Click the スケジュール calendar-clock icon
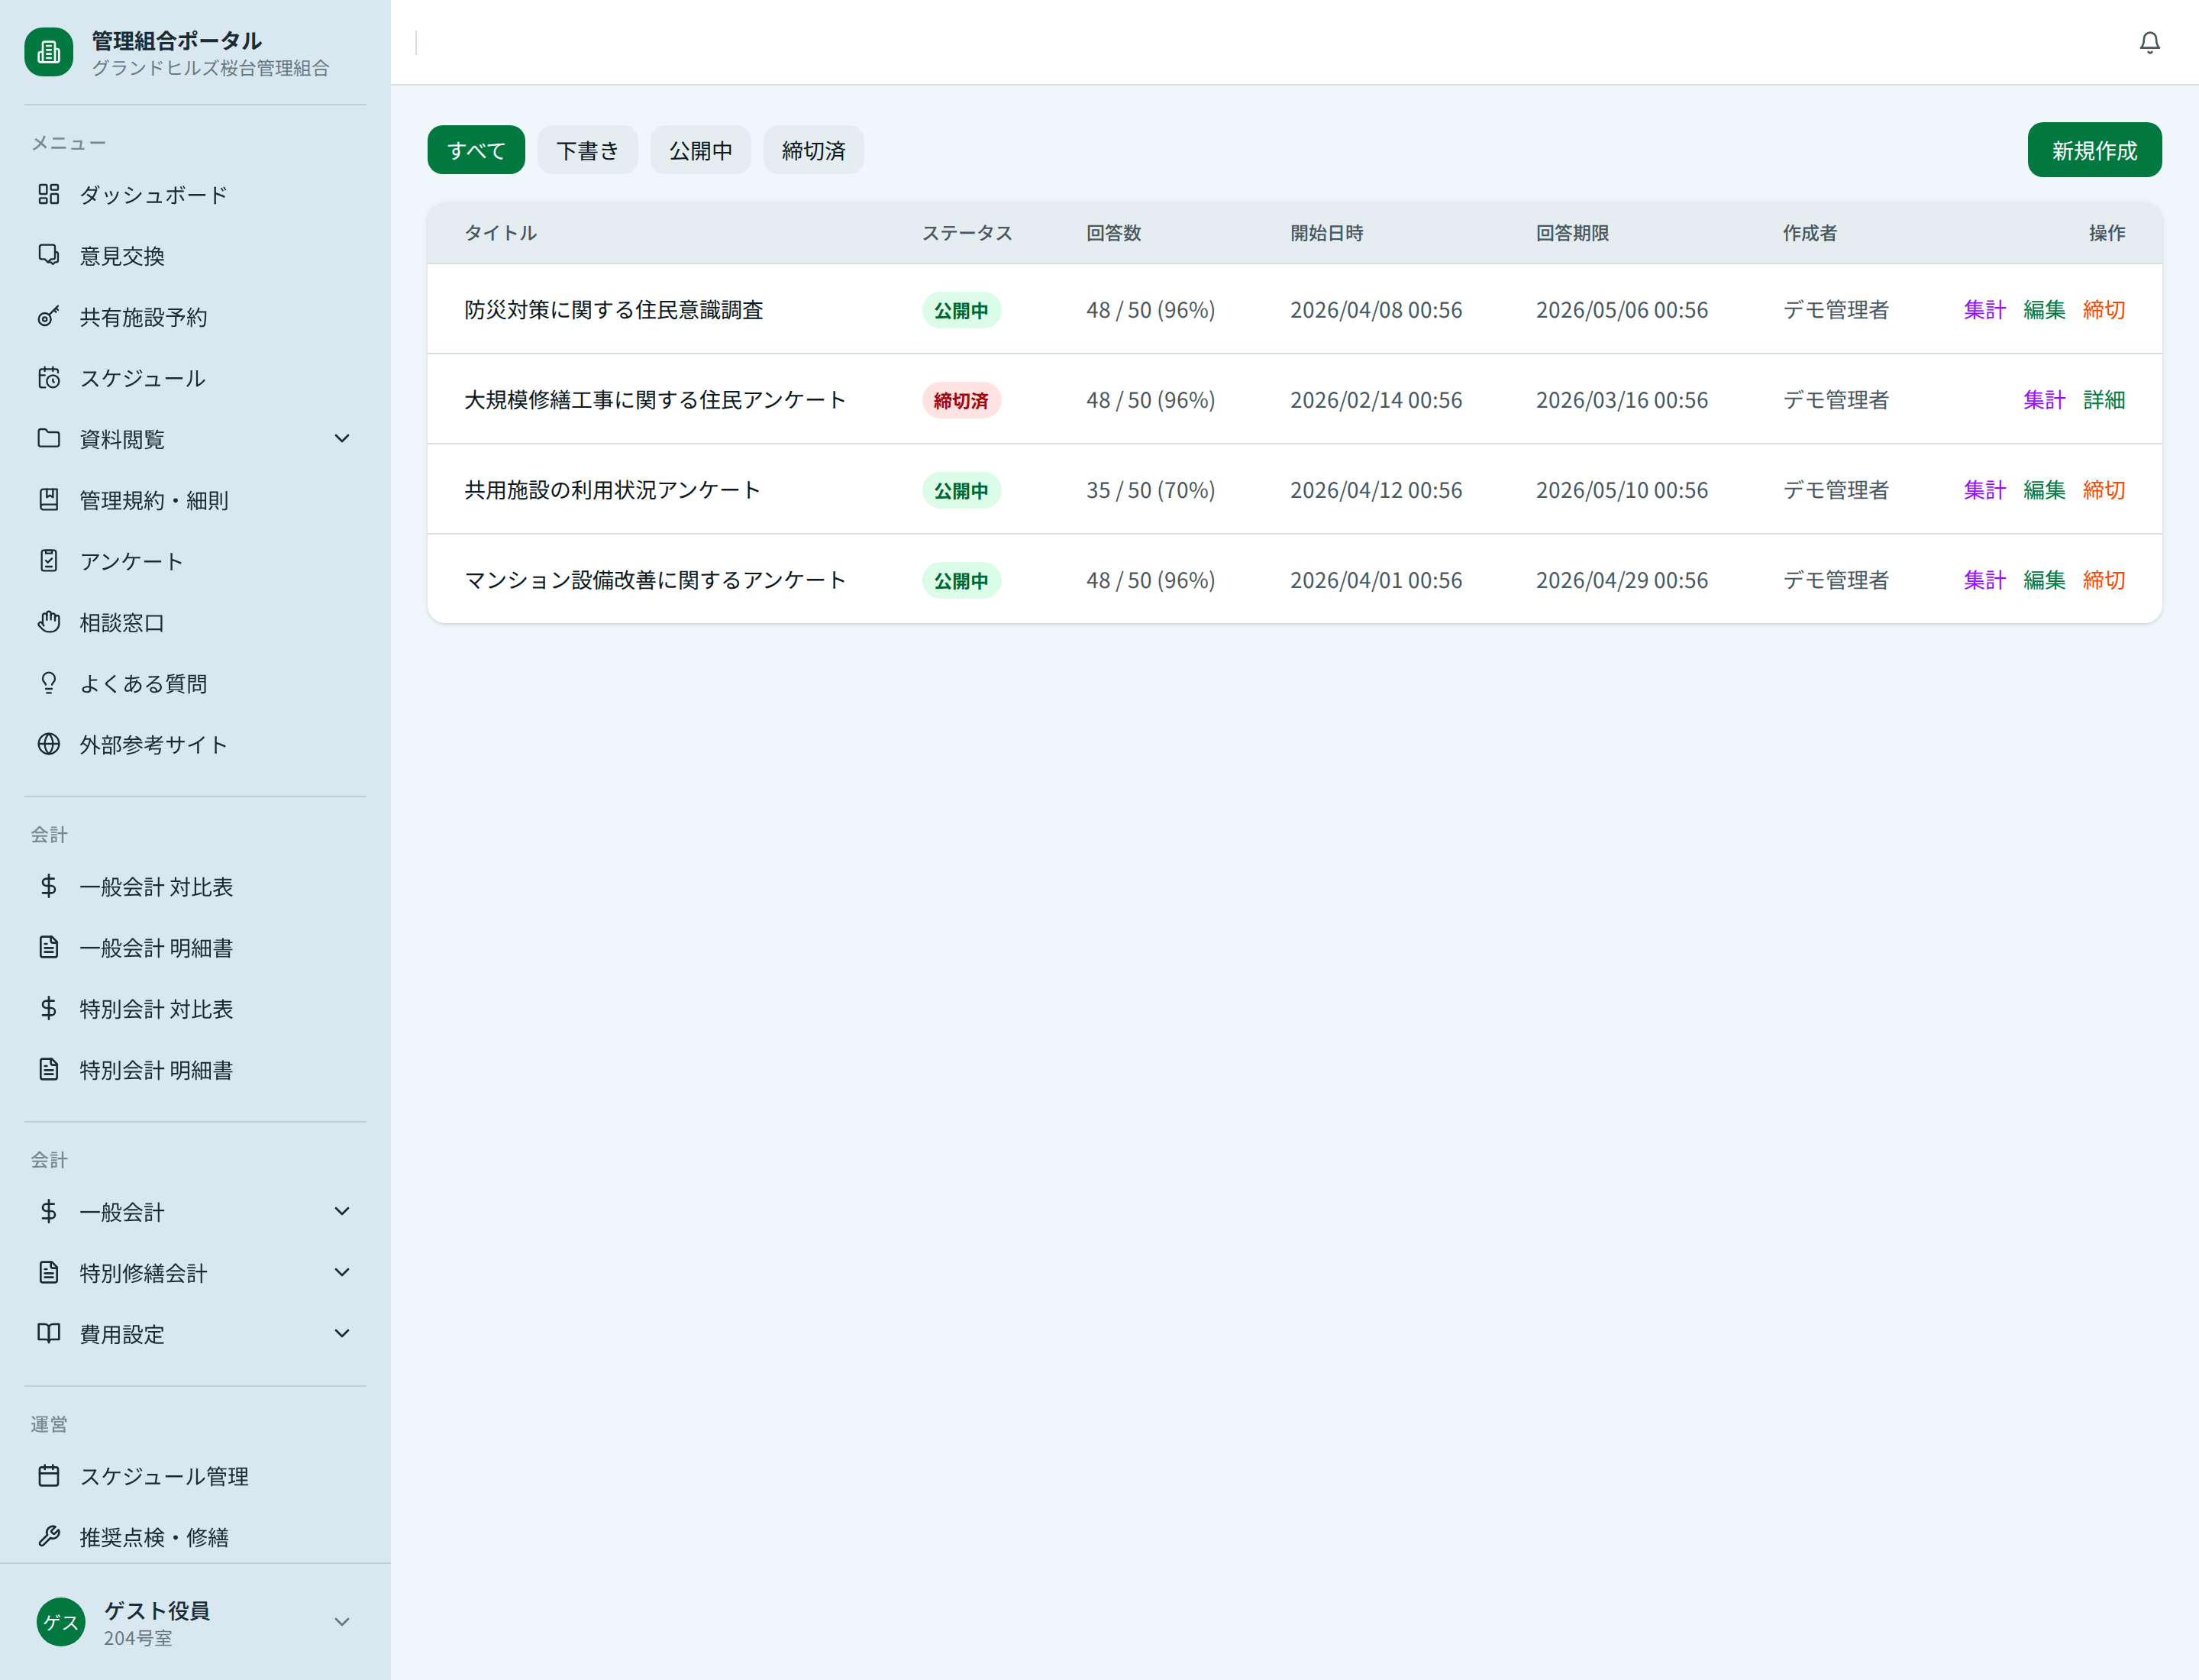Screen dimensions: 2199x1680 click(x=48, y=378)
